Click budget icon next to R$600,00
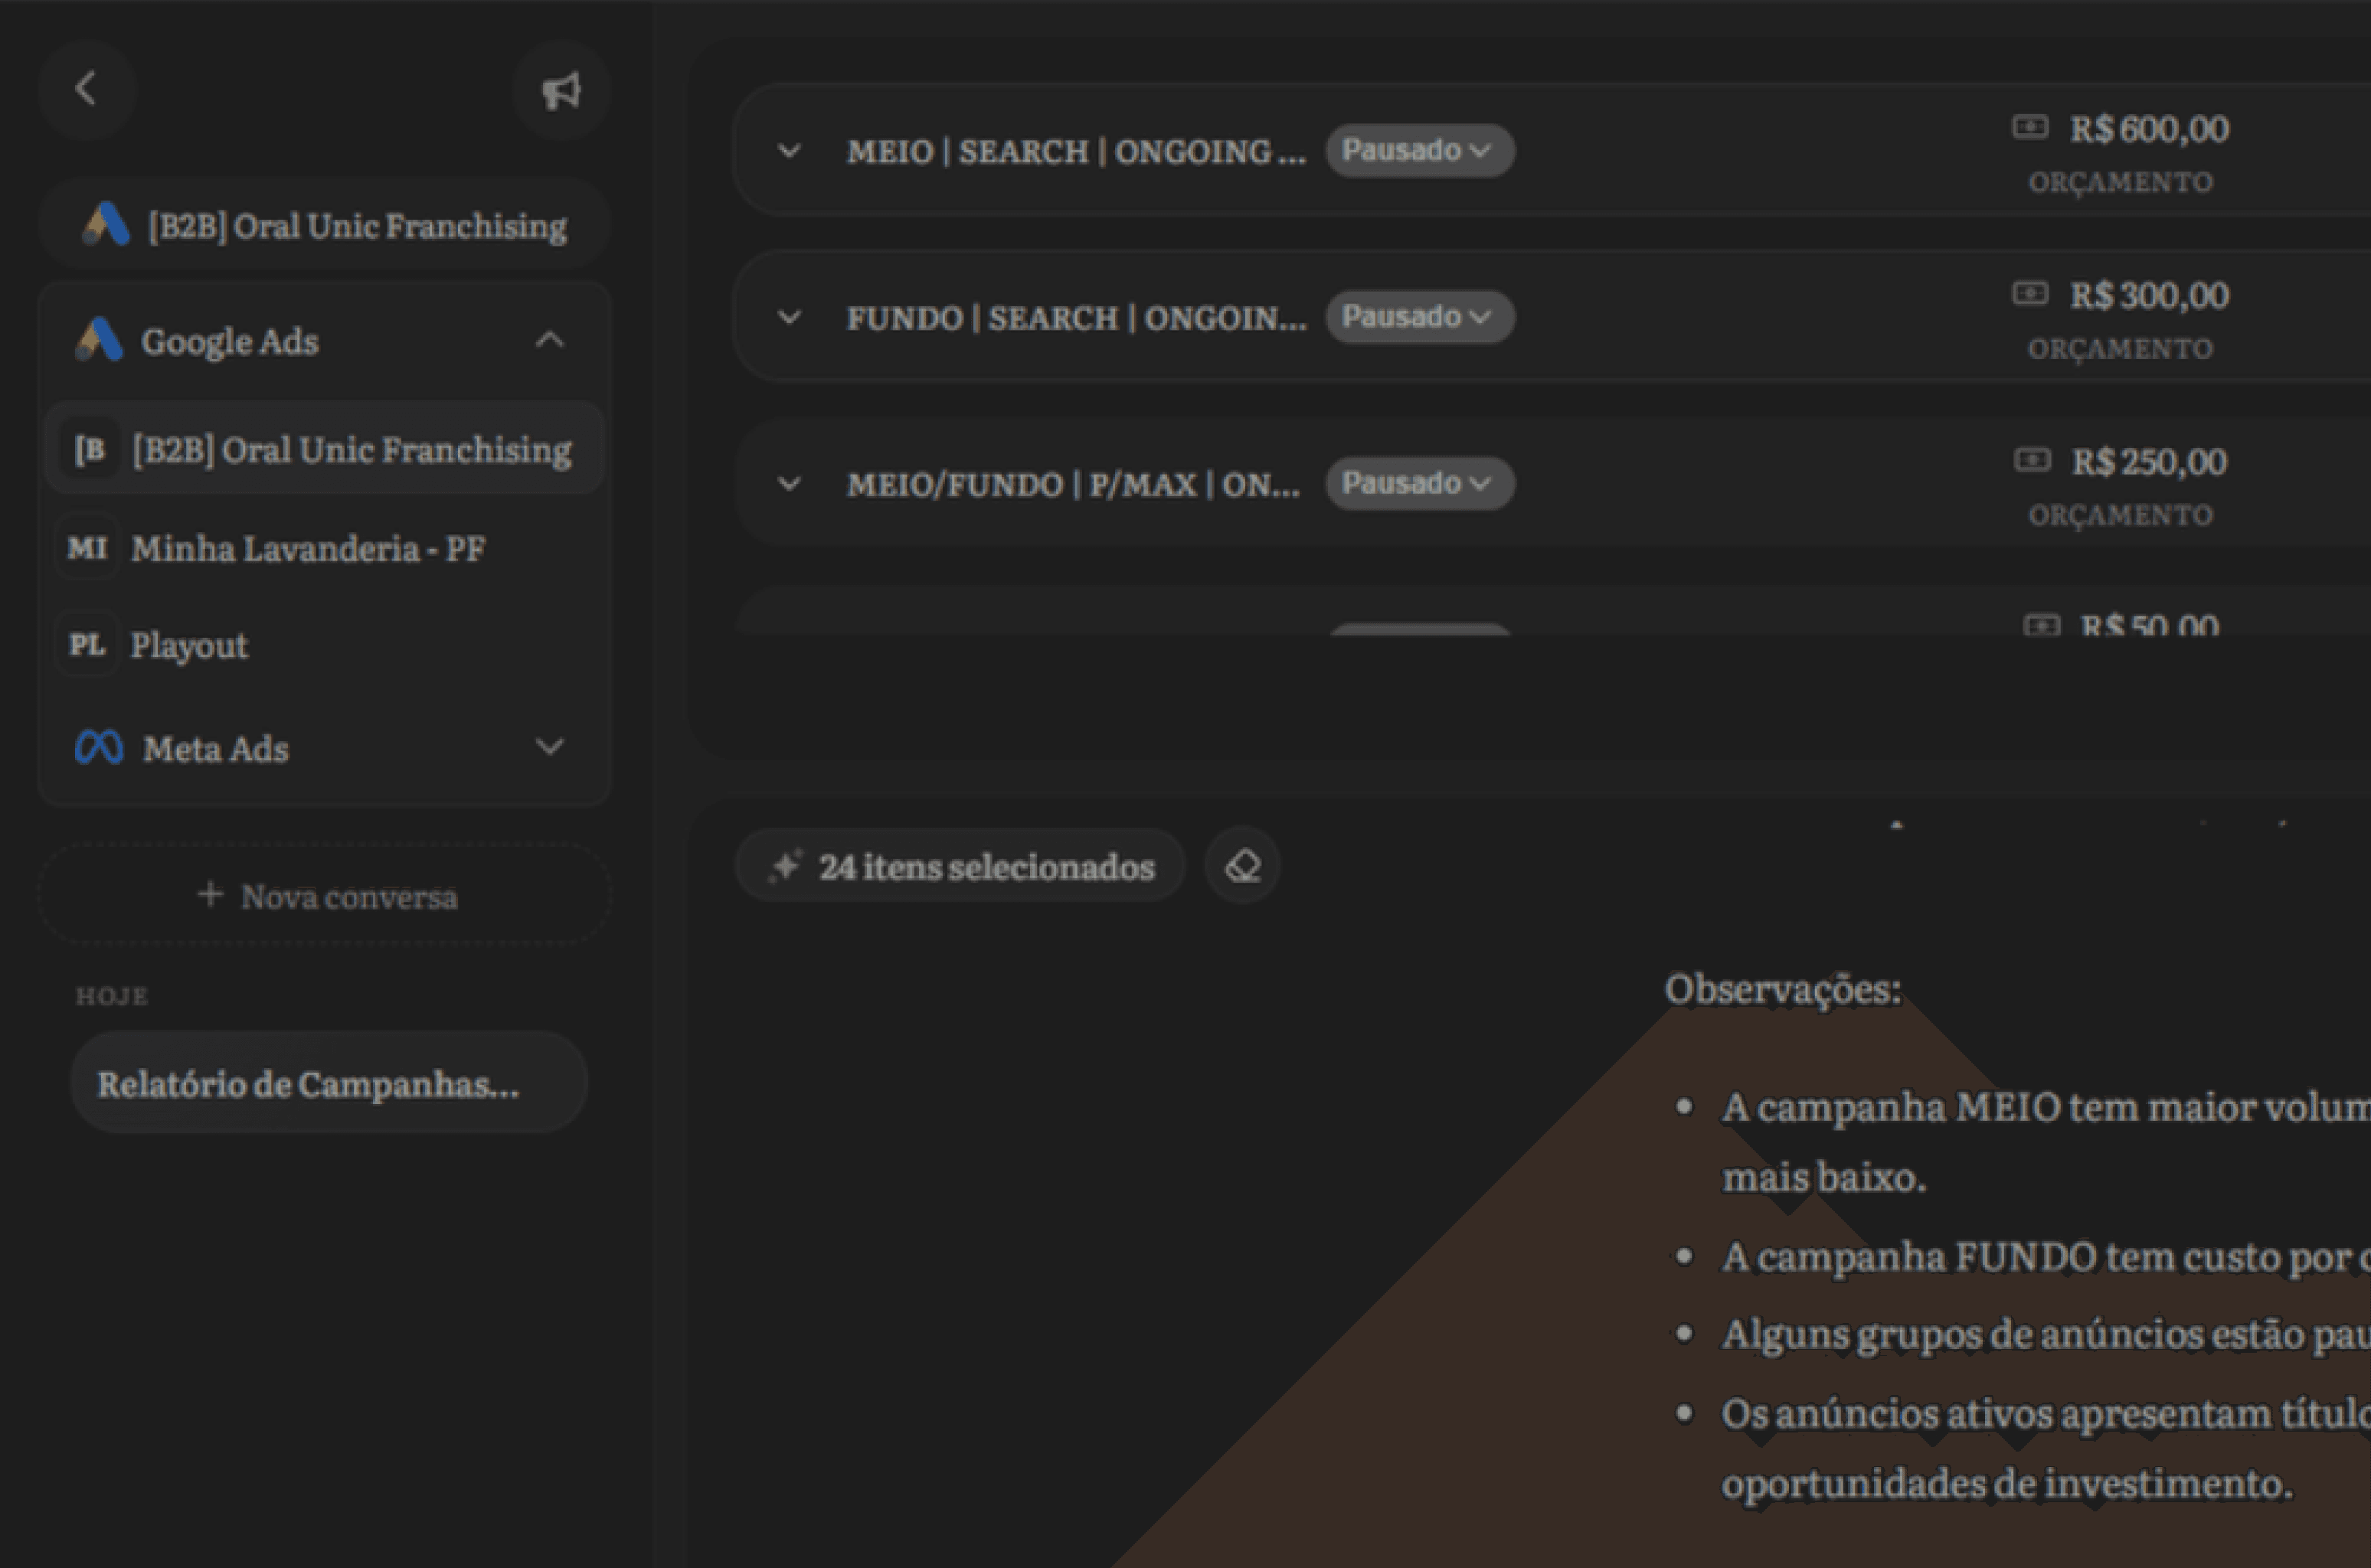Screen dimensions: 2371x1568 [x=2029, y=127]
